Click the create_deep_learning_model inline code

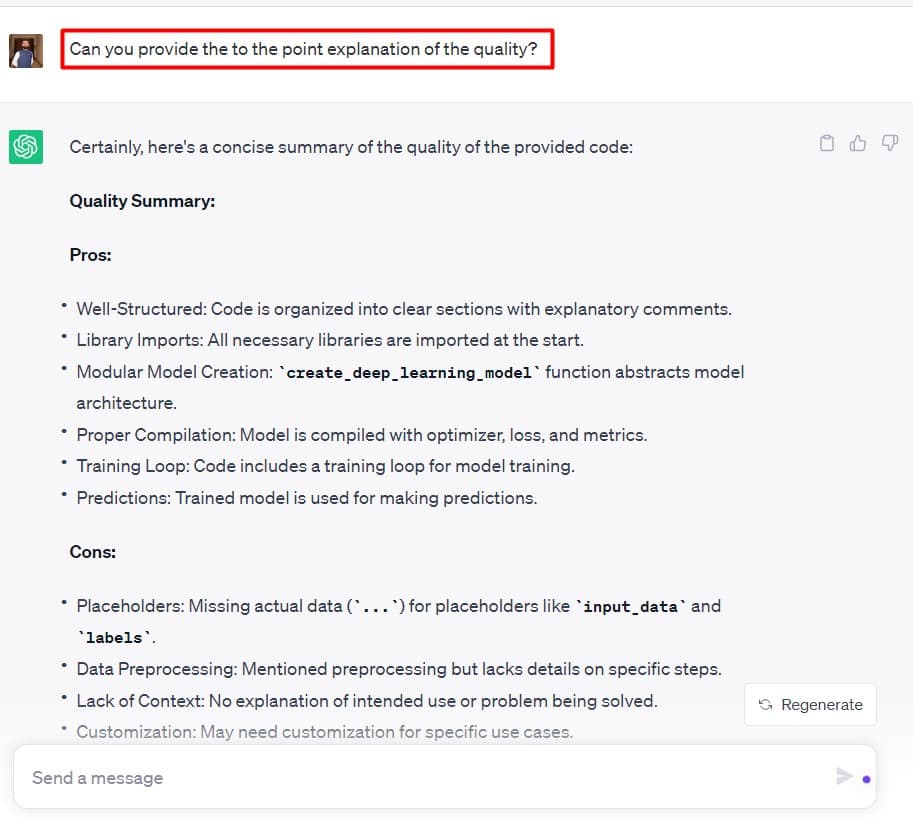[x=409, y=373]
